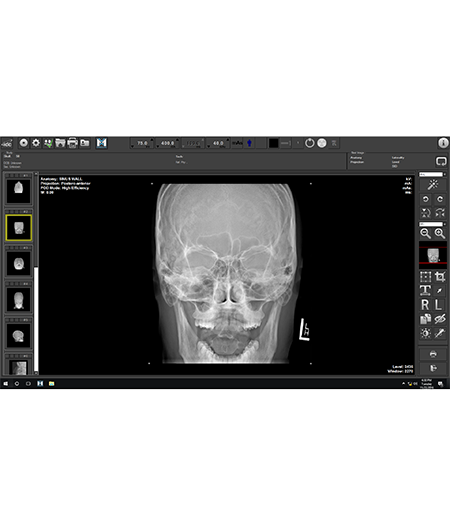450x525 pixels.
Task: Toggle the brightness contrast adjustment tool
Action: (426, 333)
